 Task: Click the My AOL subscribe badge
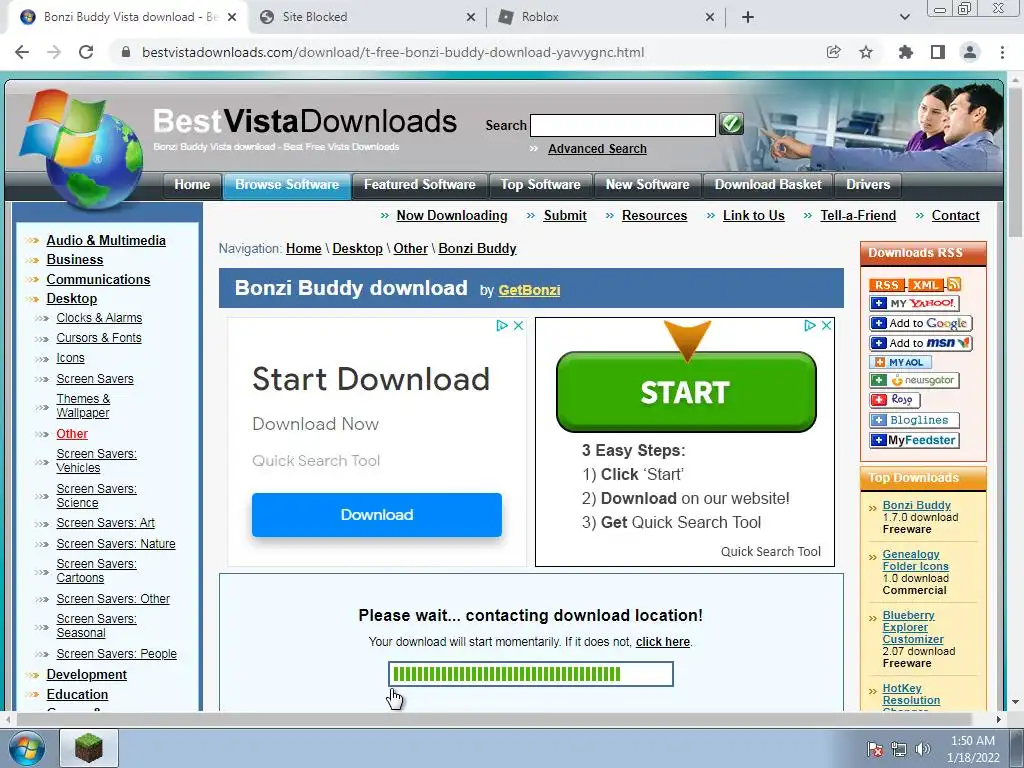900,362
